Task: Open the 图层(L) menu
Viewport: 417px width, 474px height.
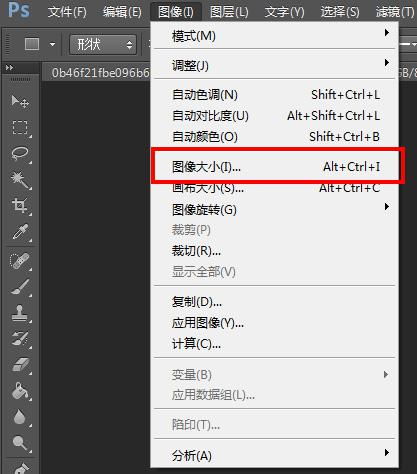Action: coord(229,12)
